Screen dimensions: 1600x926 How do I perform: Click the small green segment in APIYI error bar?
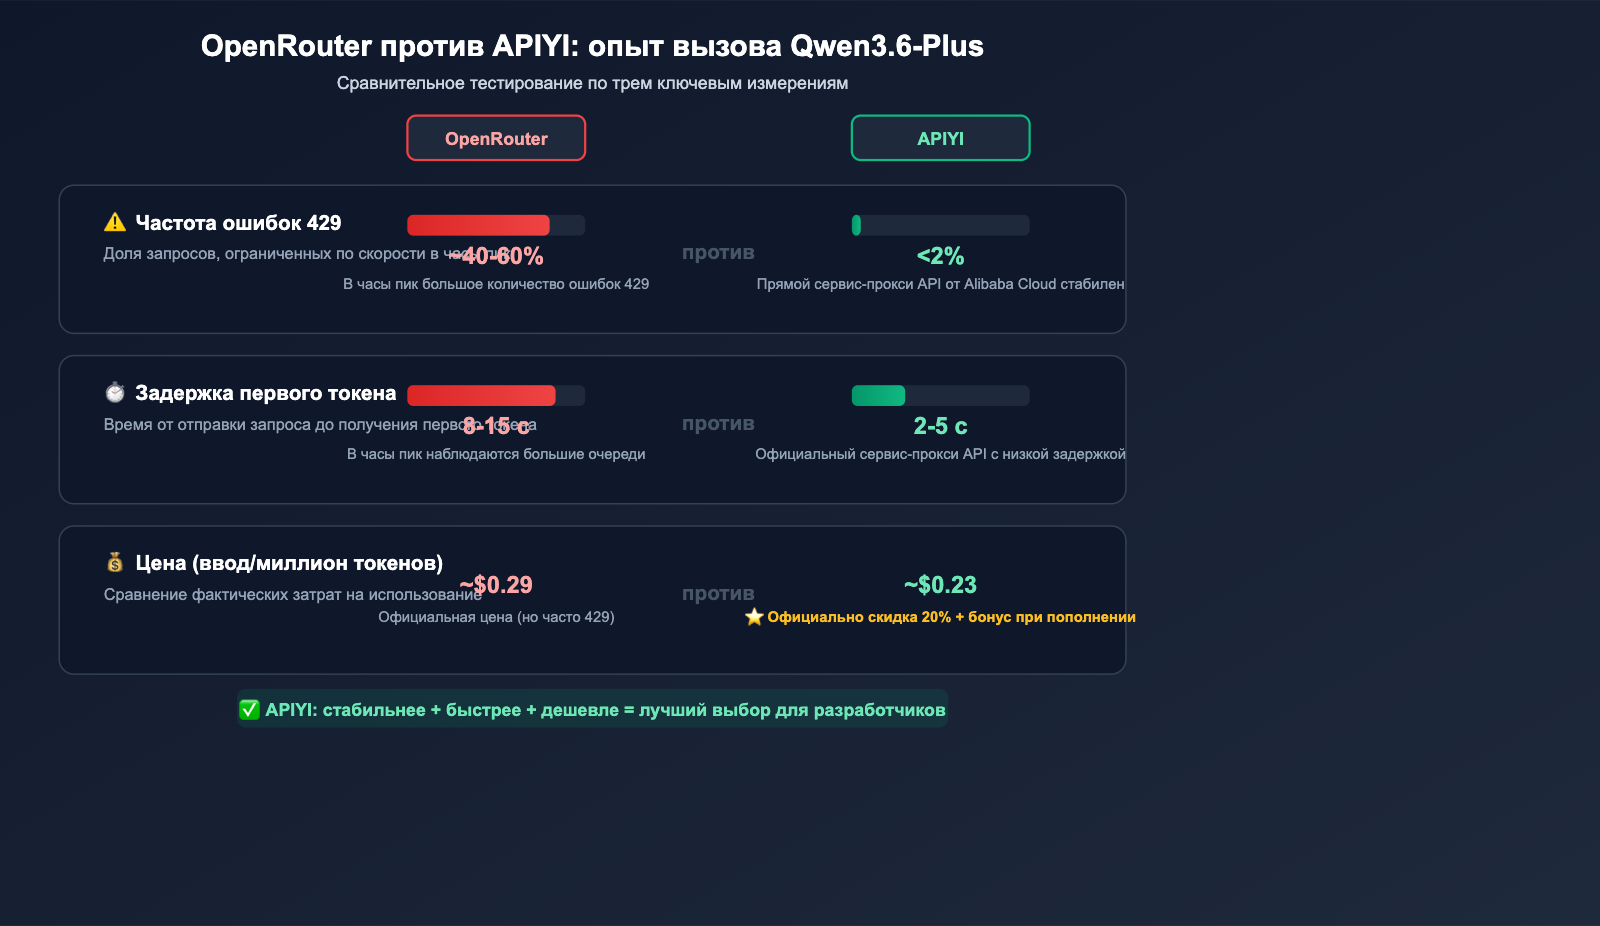(x=856, y=225)
